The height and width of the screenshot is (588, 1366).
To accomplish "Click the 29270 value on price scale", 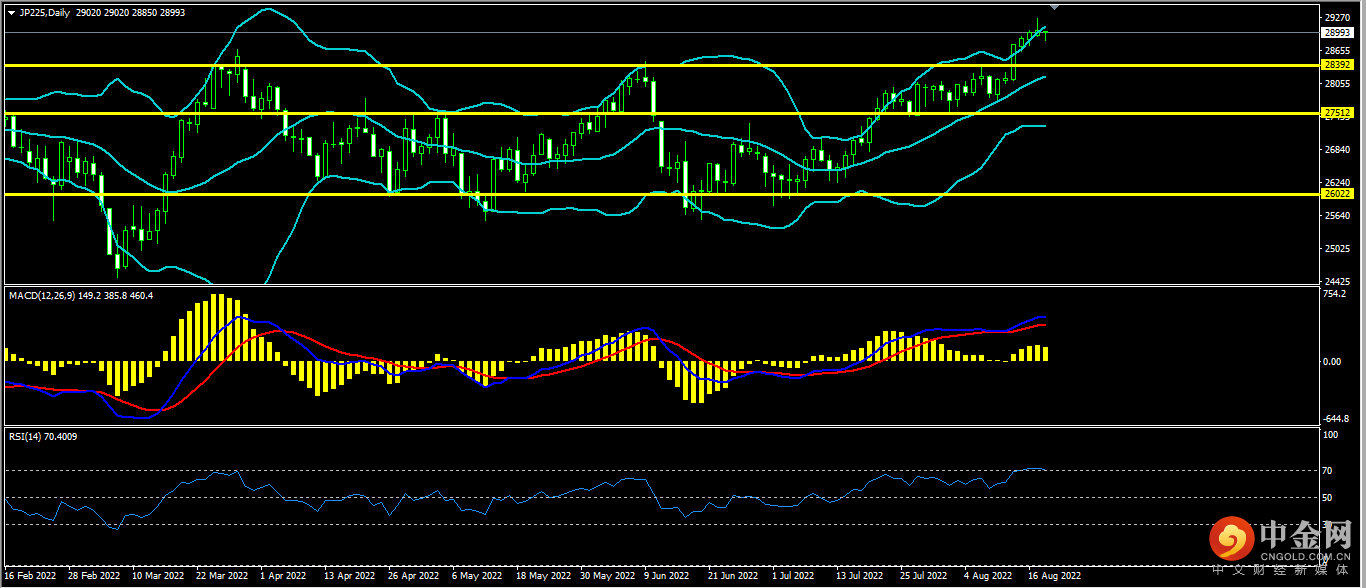I will tap(1337, 17).
